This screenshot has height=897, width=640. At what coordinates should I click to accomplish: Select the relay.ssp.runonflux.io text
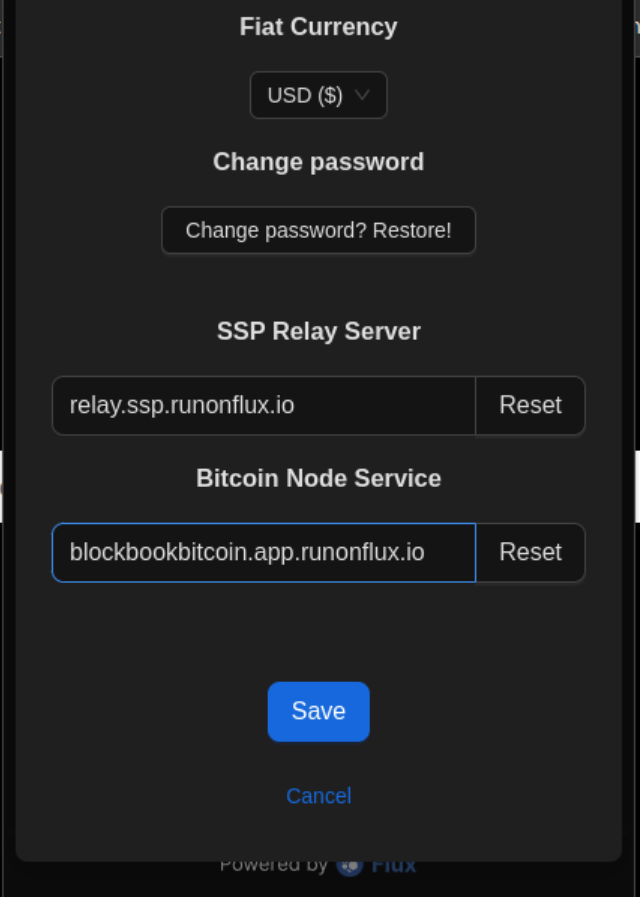pos(182,406)
